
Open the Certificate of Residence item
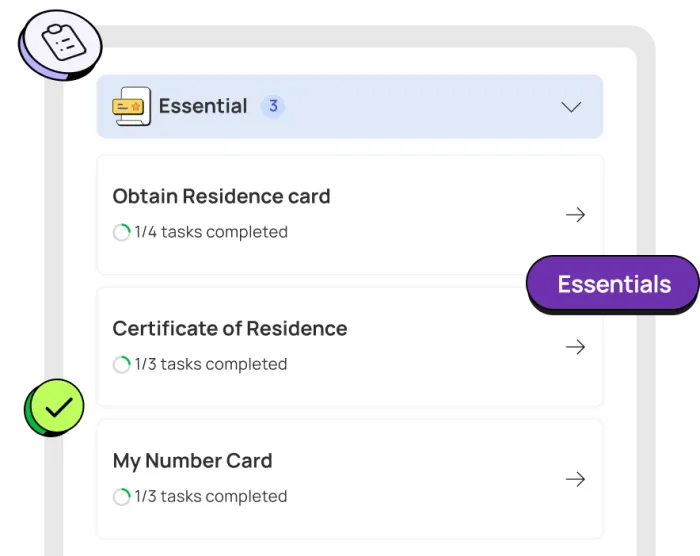coord(230,329)
